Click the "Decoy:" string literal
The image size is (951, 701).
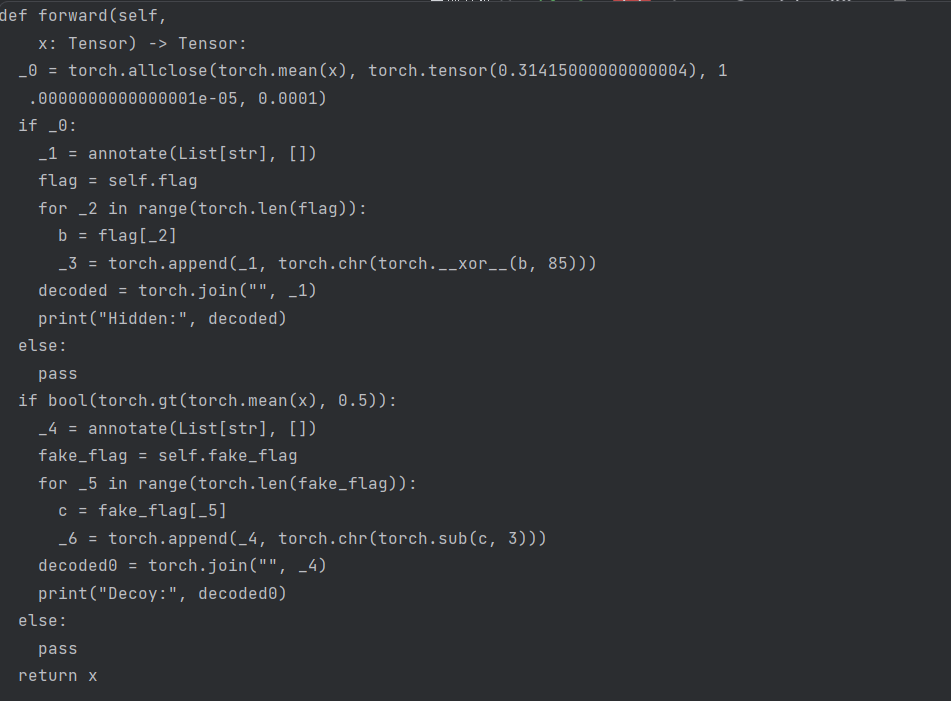[138, 593]
